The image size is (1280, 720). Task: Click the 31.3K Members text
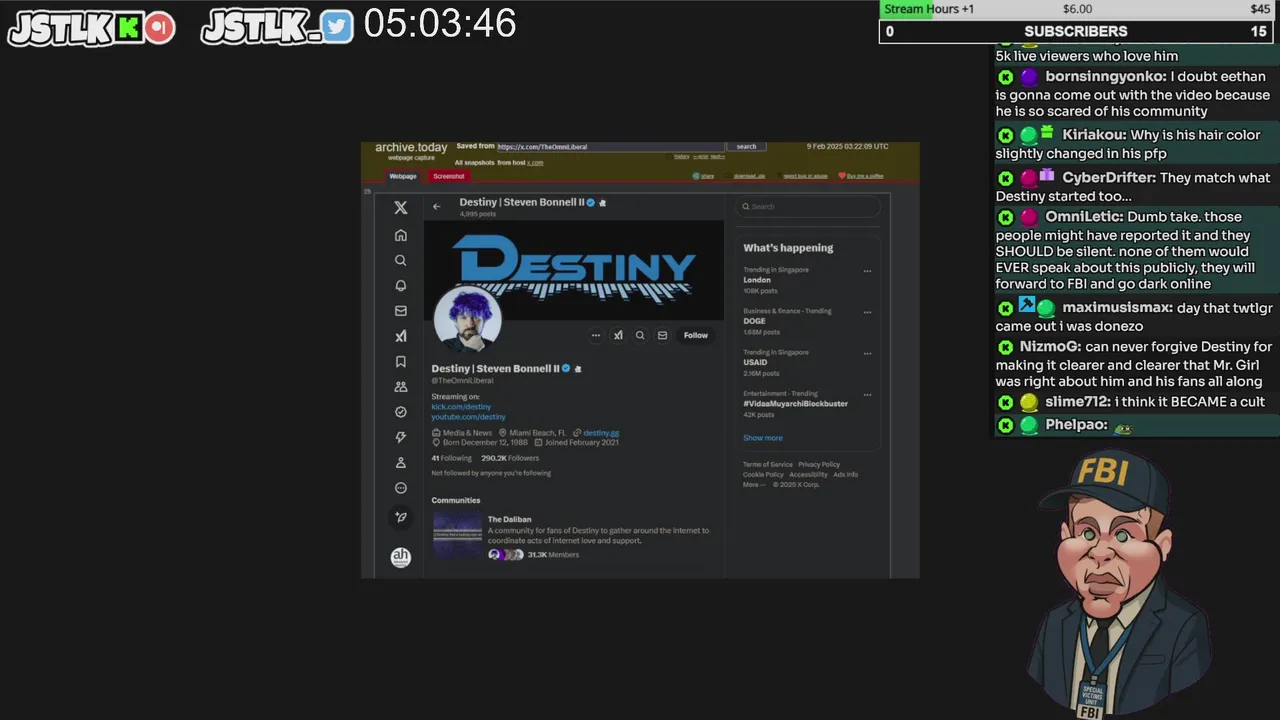point(553,554)
